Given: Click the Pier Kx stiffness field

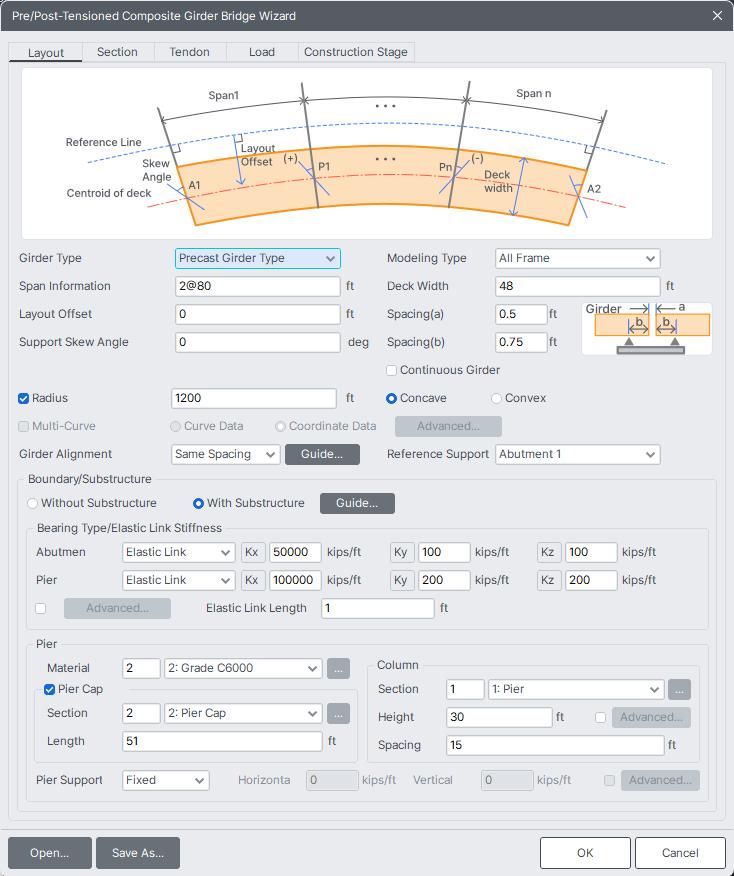Looking at the screenshot, I should pos(295,580).
